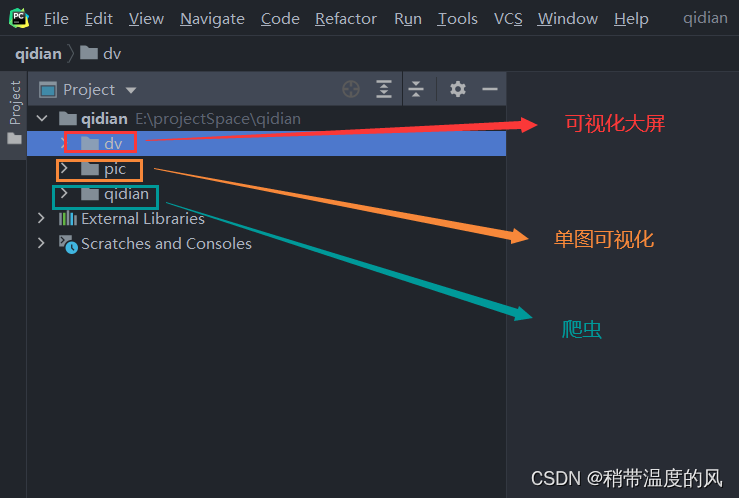Open the Help menu
This screenshot has width=739, height=498.
point(631,19)
